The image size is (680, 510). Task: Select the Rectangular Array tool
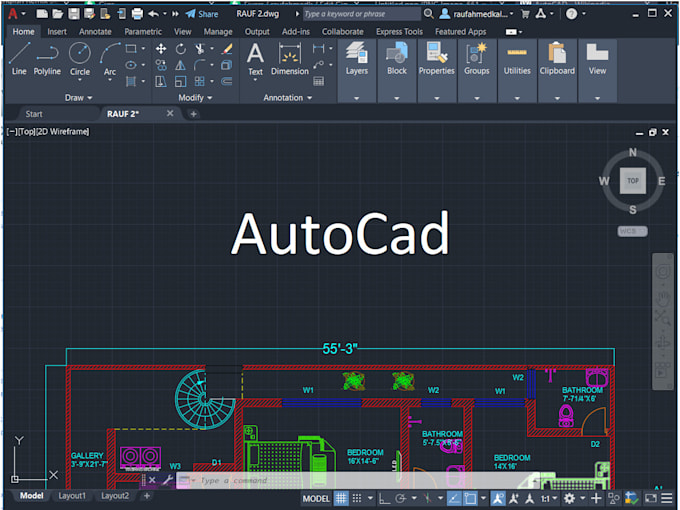click(200, 81)
